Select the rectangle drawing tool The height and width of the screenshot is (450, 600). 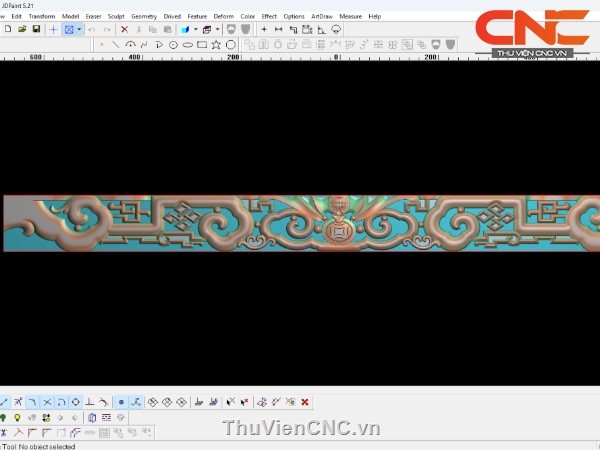coord(202,44)
